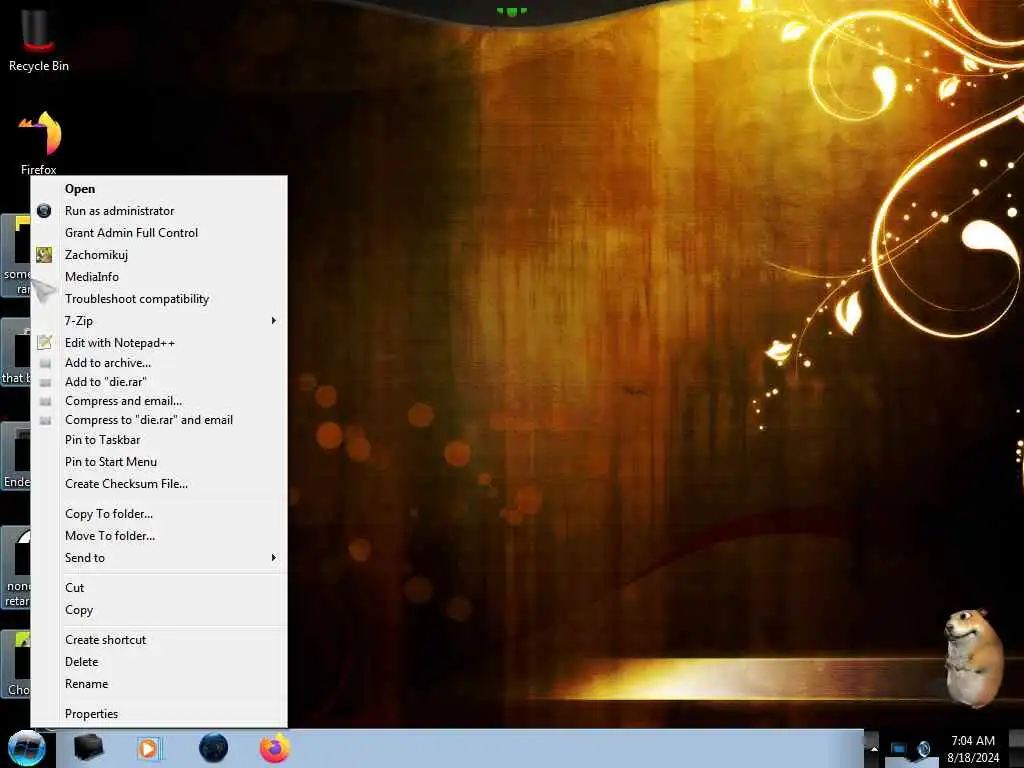Select Move To folder...
Image resolution: width=1024 pixels, height=768 pixels.
pyautogui.click(x=159, y=536)
